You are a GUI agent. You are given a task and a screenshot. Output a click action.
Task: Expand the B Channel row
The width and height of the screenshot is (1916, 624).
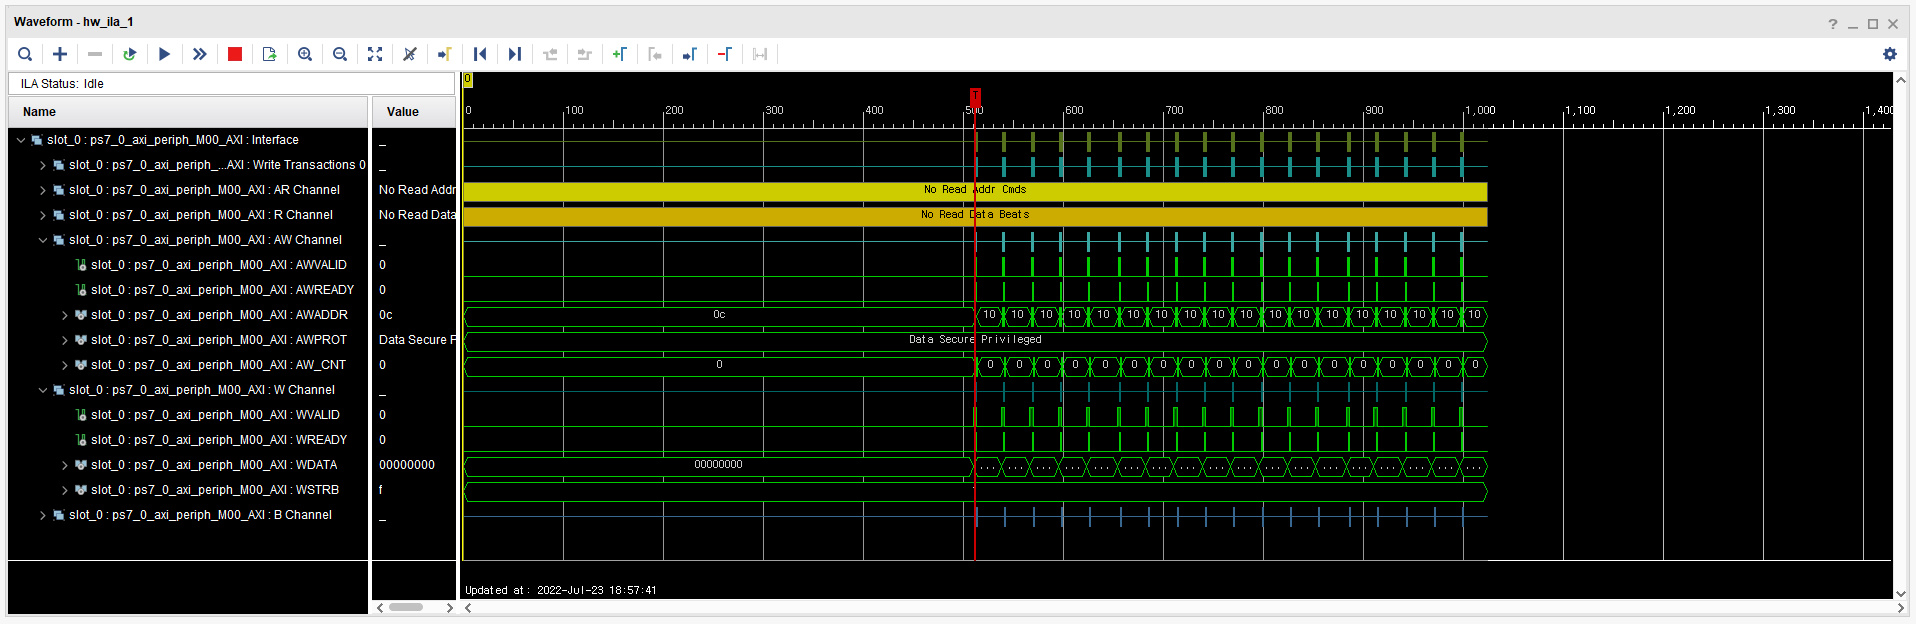tap(43, 515)
